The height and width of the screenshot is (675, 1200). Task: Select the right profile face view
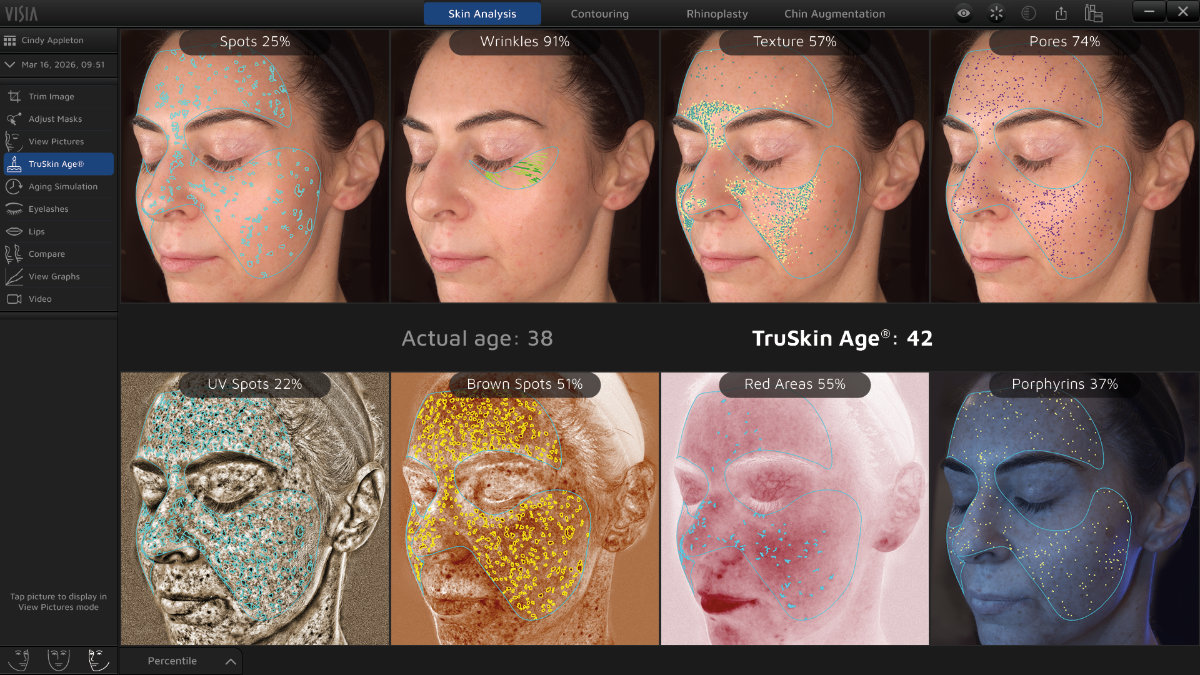[97, 659]
